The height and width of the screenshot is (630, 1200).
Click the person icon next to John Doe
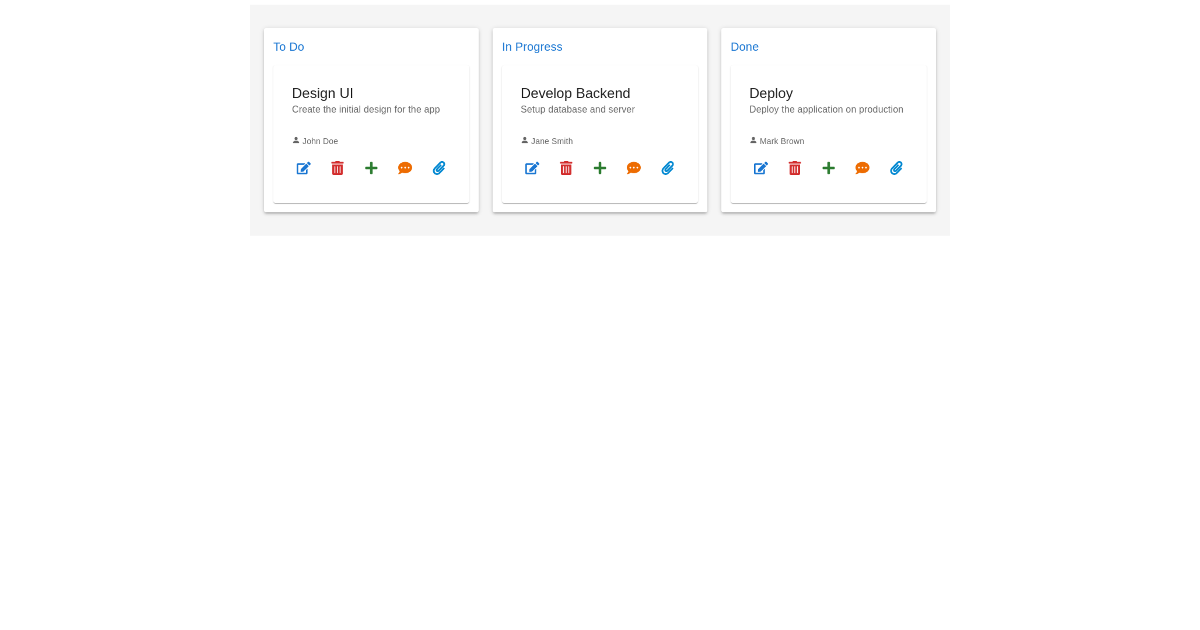pos(295,140)
